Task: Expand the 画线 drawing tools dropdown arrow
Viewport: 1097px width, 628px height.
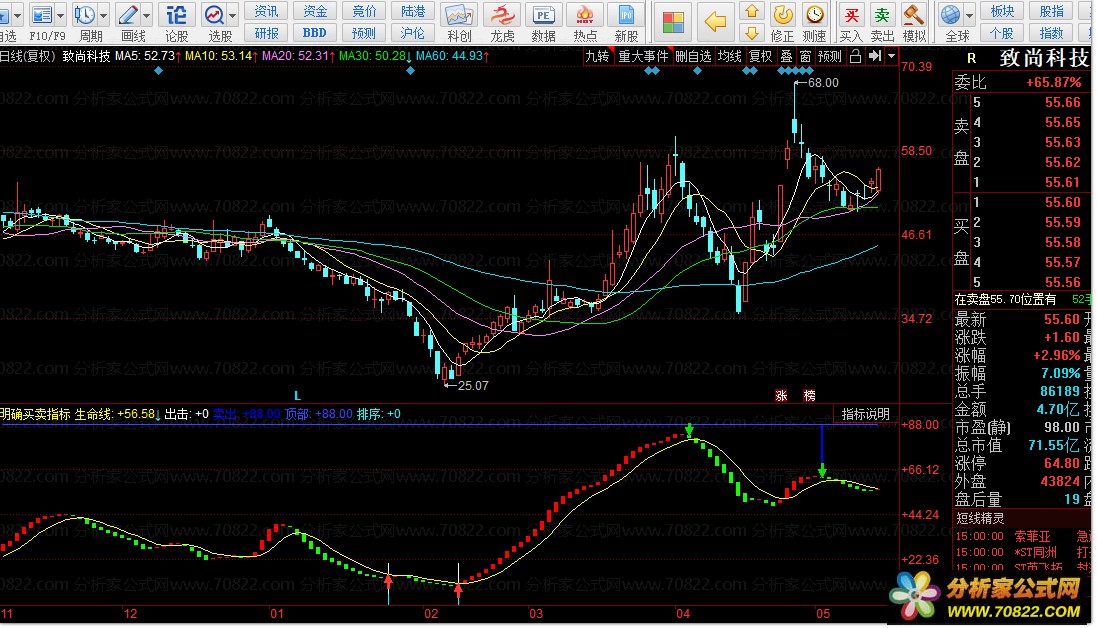Action: 146,15
